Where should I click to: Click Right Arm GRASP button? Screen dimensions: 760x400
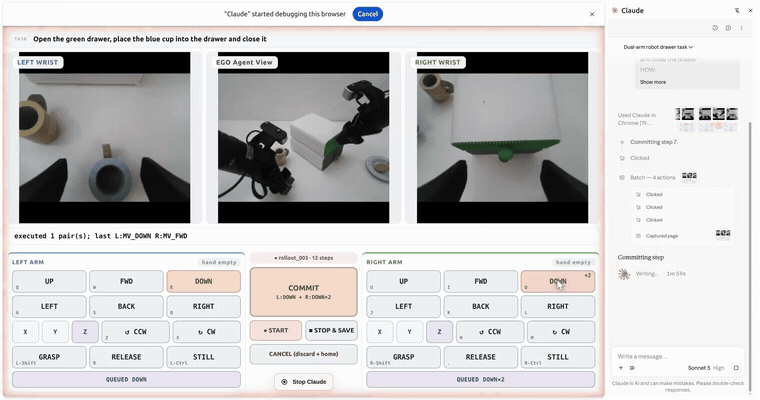tap(403, 357)
